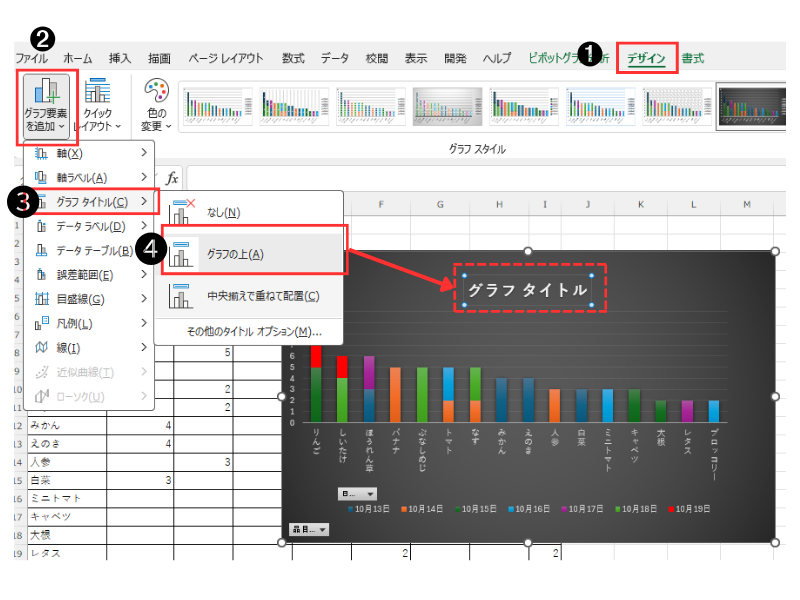Click the insert function fx icon
The image size is (800, 600).
tap(172, 178)
